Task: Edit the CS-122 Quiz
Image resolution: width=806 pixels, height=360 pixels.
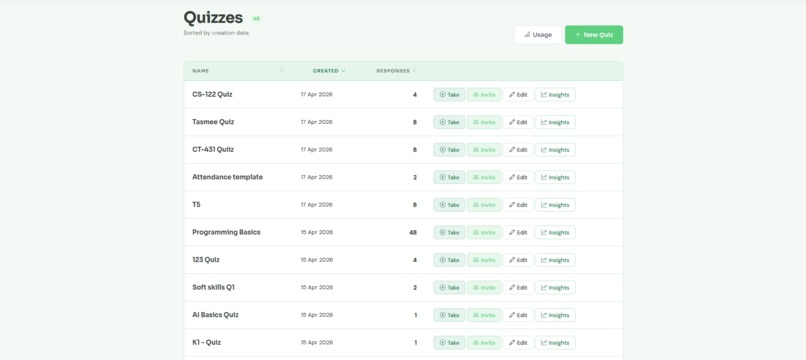Action: coord(518,95)
